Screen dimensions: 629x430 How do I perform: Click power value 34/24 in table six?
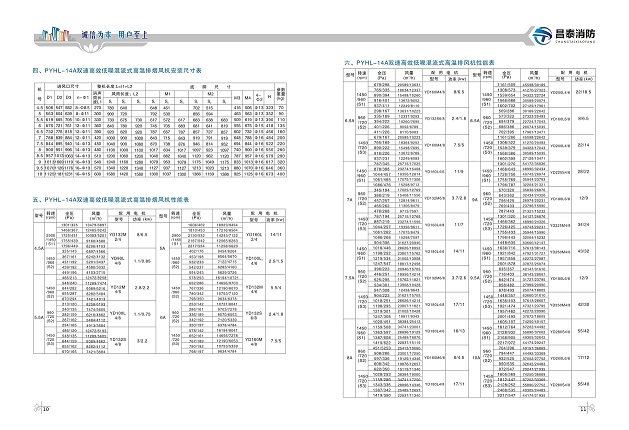tap(583, 225)
